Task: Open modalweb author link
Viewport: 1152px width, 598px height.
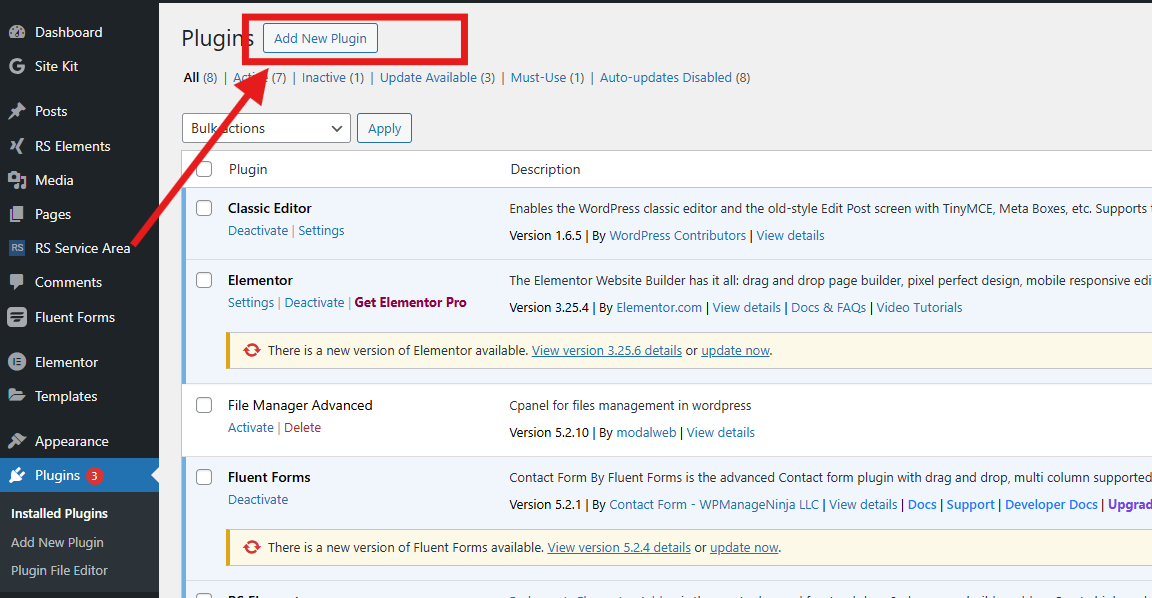Action: pos(647,433)
